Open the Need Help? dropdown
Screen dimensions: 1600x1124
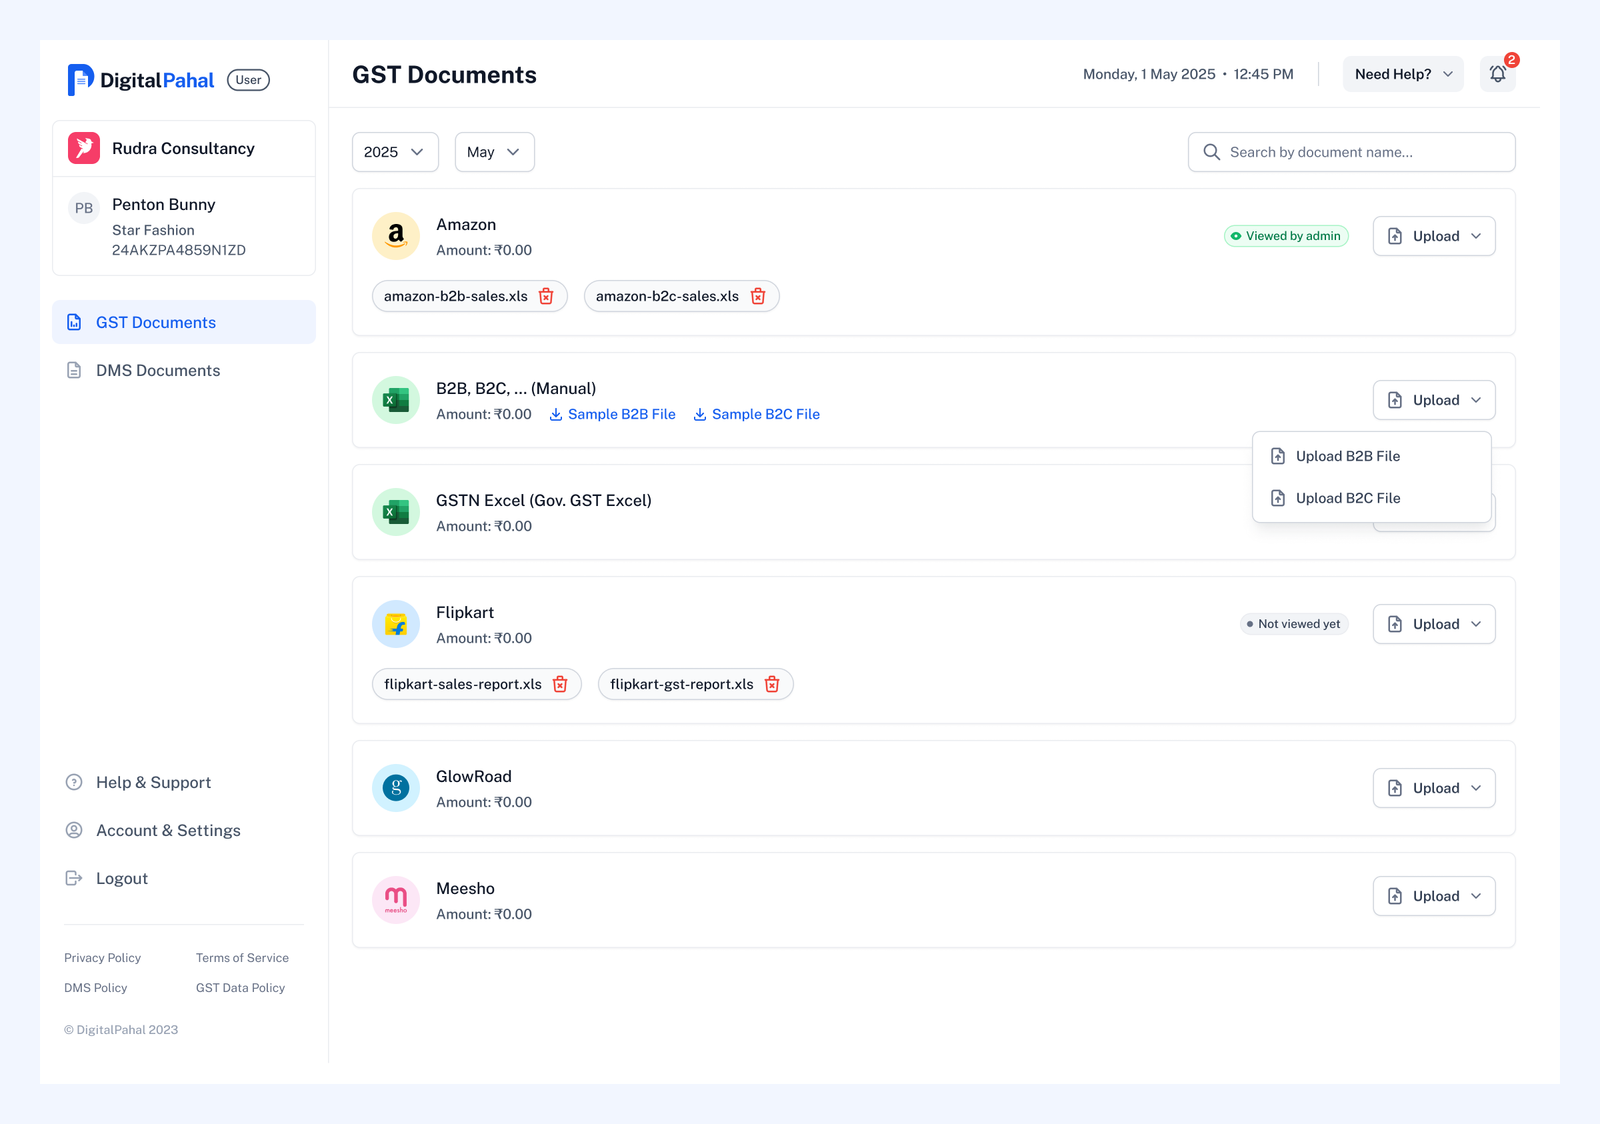[x=1402, y=74]
